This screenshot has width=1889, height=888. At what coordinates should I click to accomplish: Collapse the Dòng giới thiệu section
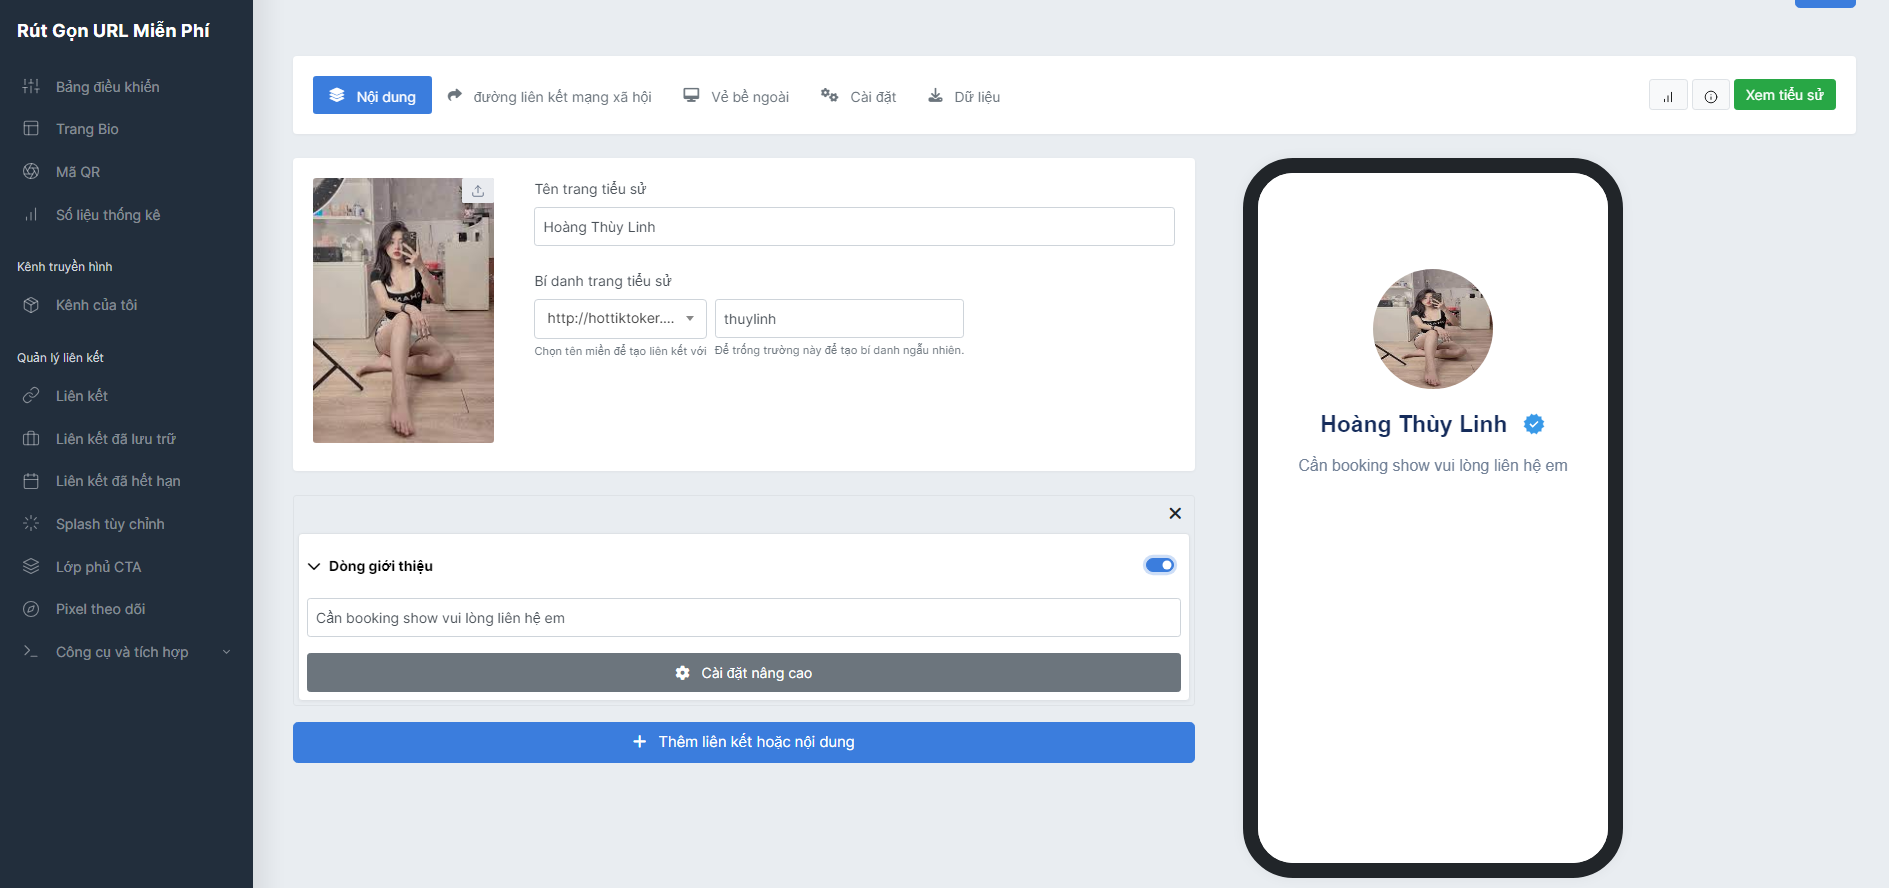click(x=314, y=566)
